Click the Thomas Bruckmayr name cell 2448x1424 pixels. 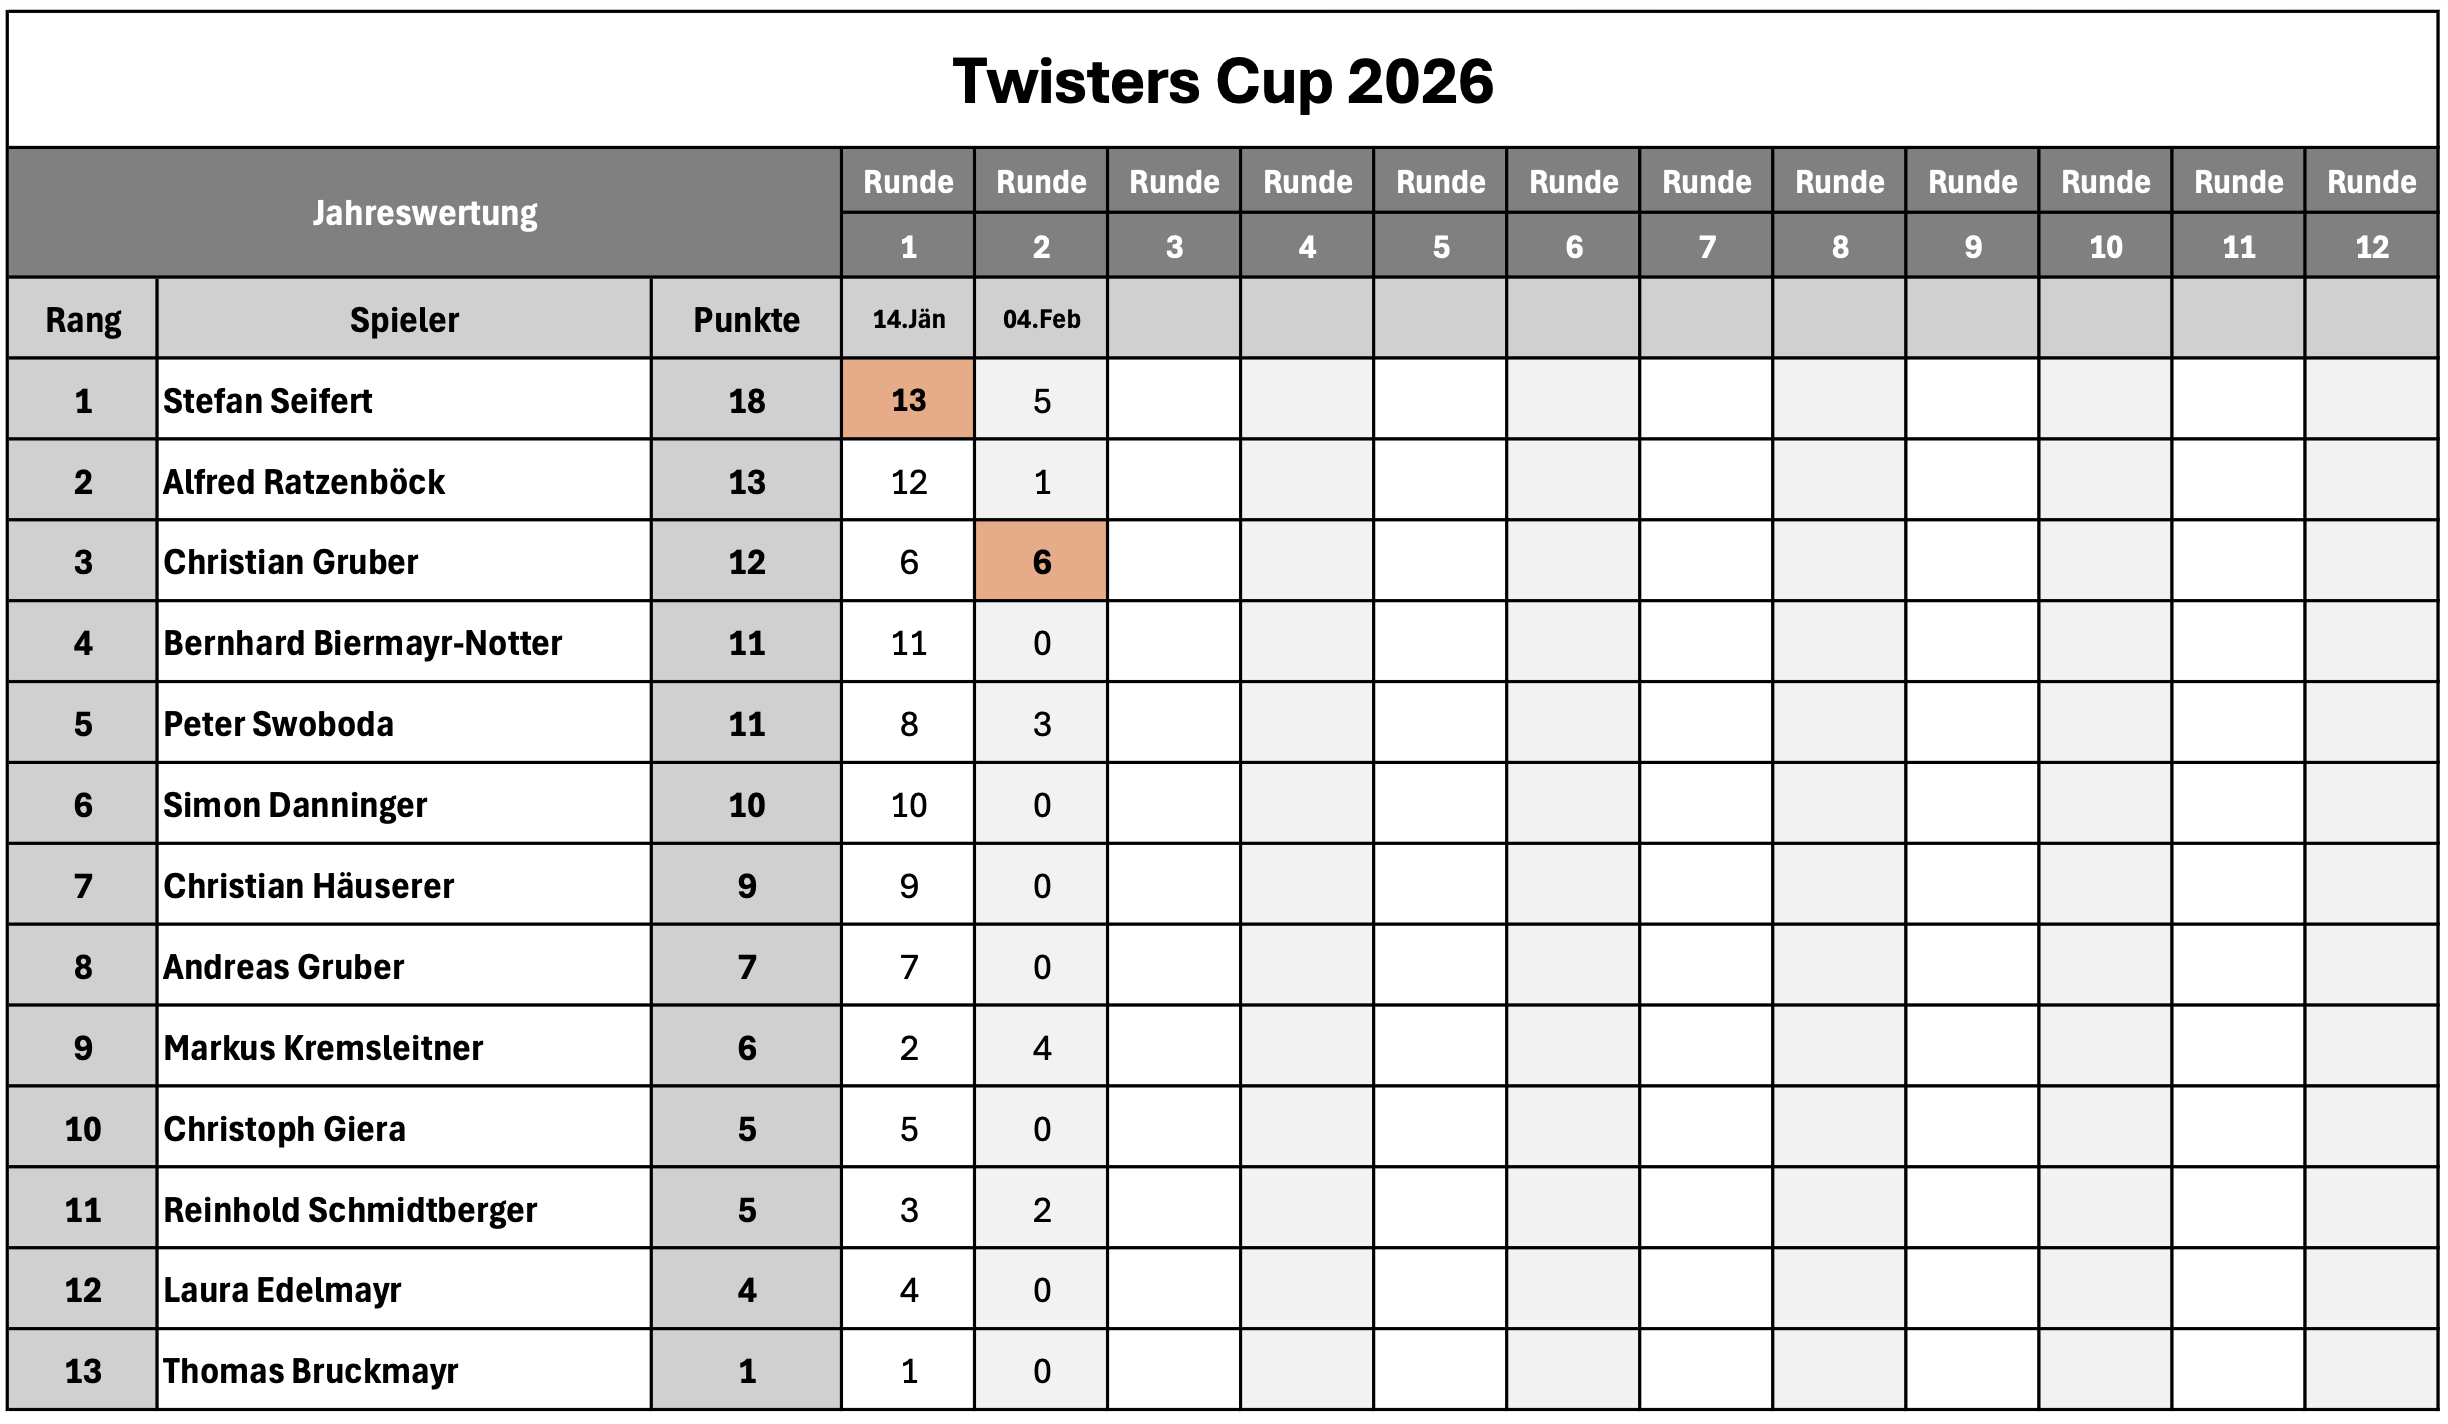pyautogui.click(x=310, y=1371)
